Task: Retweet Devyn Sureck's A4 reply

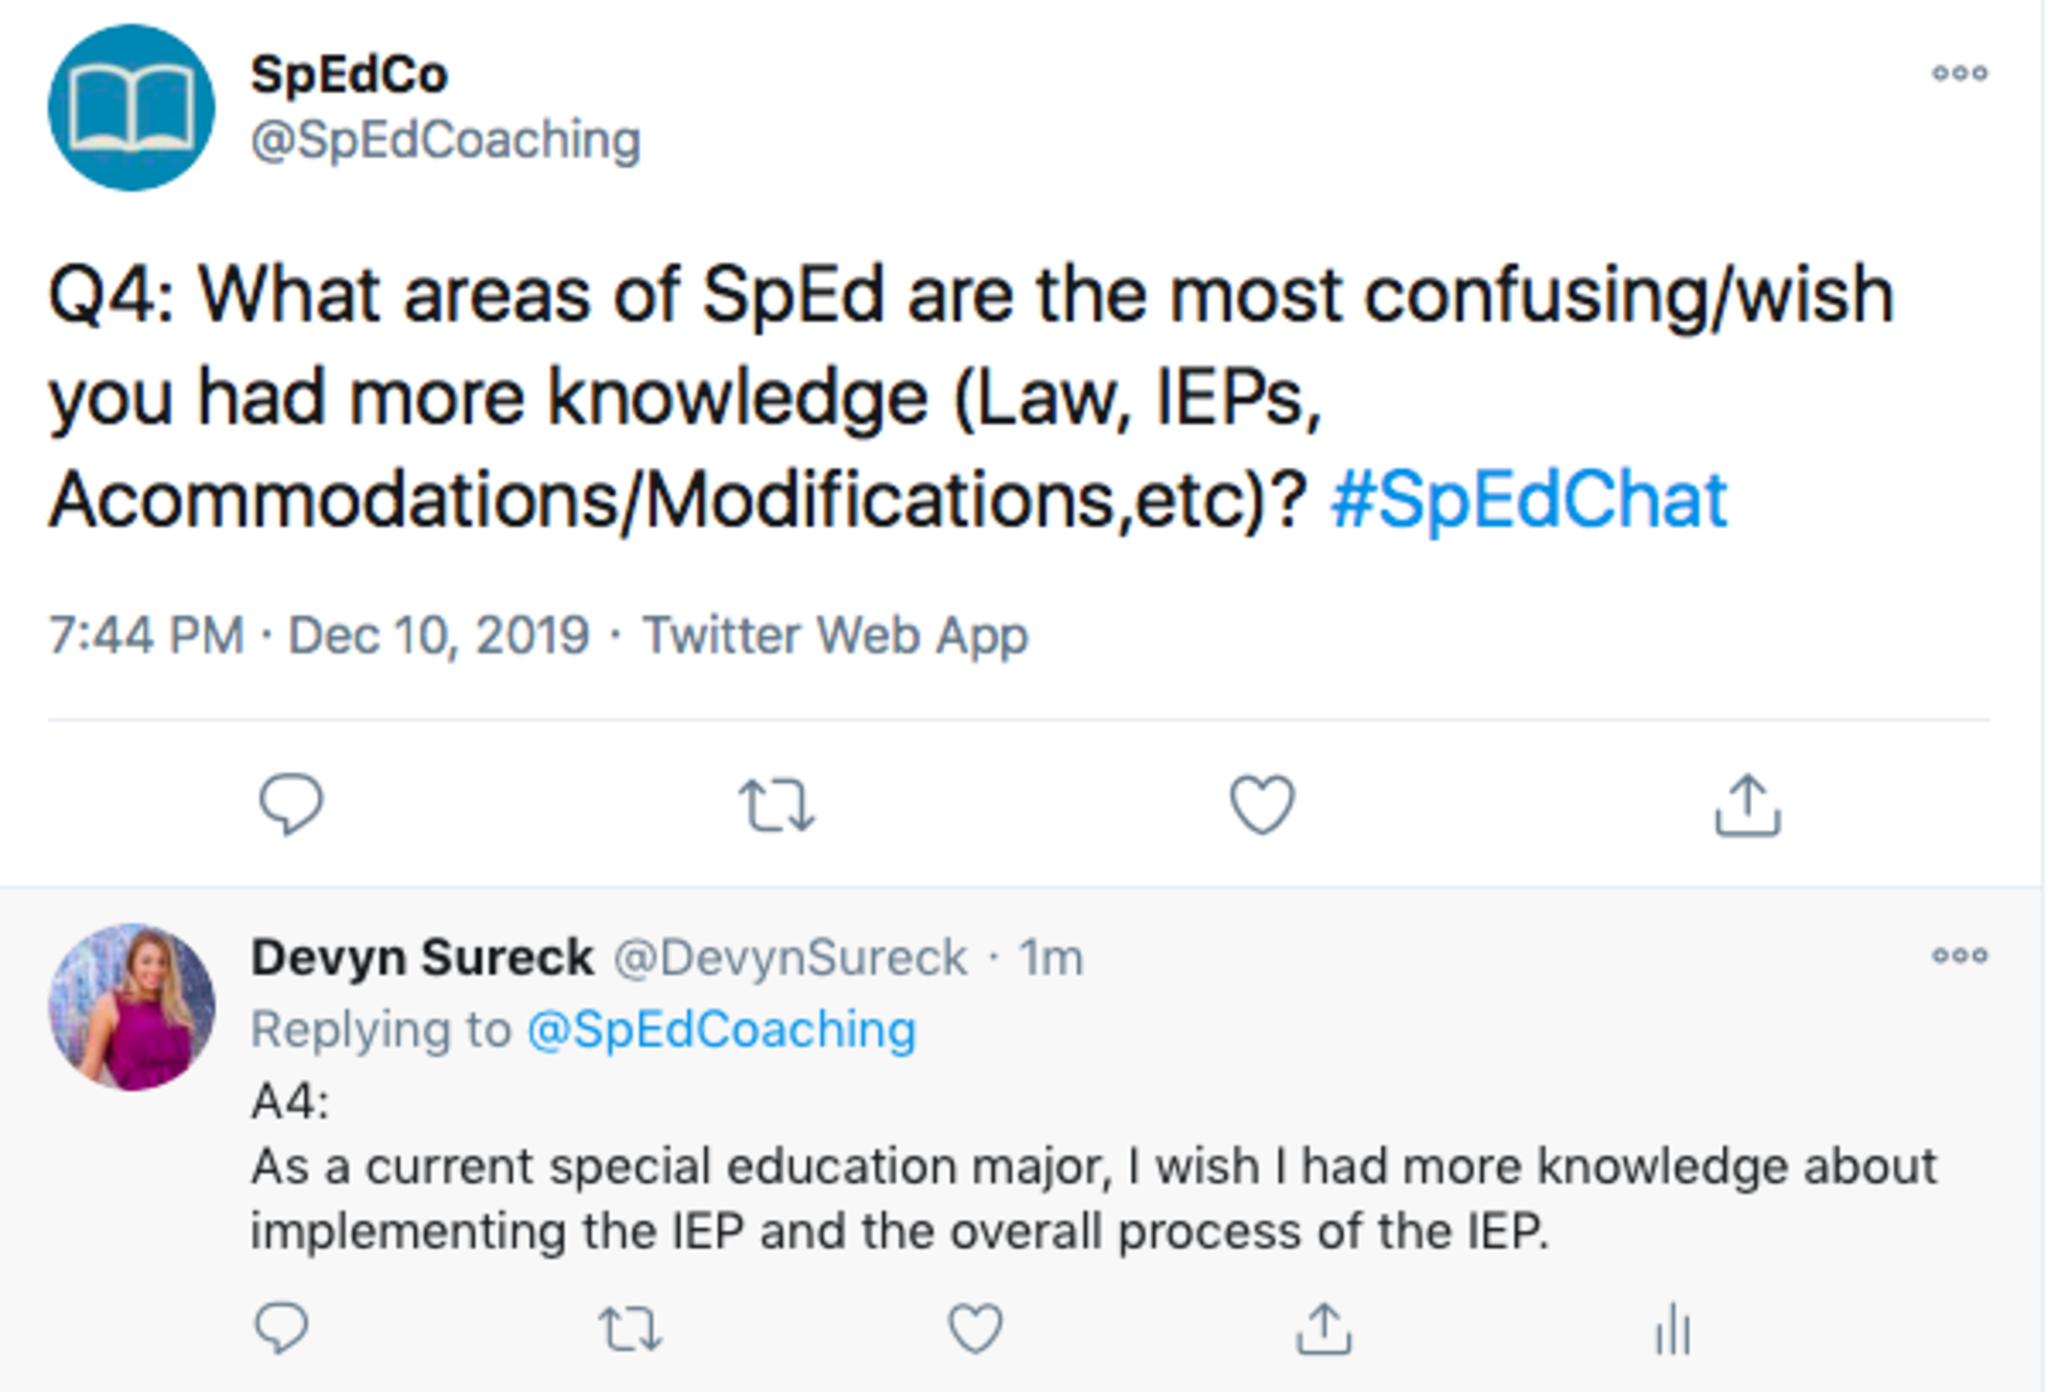Action: tap(629, 1329)
